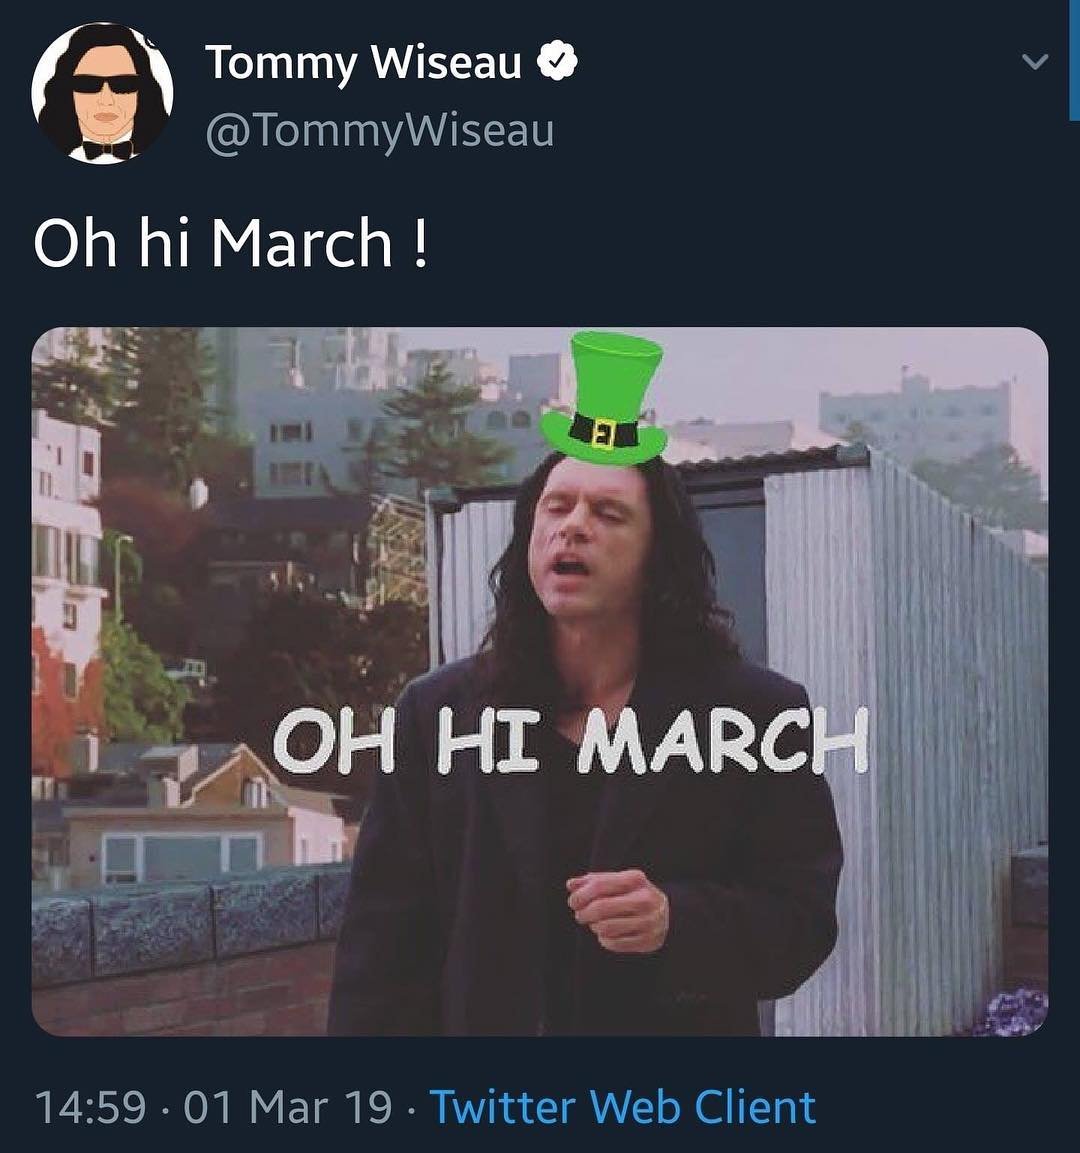Open the Tommy Wiseau display name
The height and width of the screenshot is (1153, 1080).
coord(364,63)
